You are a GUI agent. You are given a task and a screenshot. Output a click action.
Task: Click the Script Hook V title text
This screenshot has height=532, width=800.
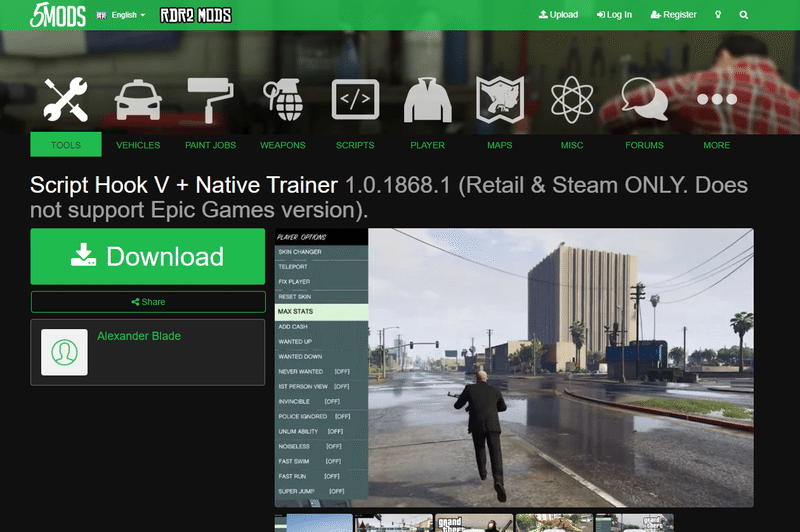click(x=184, y=185)
